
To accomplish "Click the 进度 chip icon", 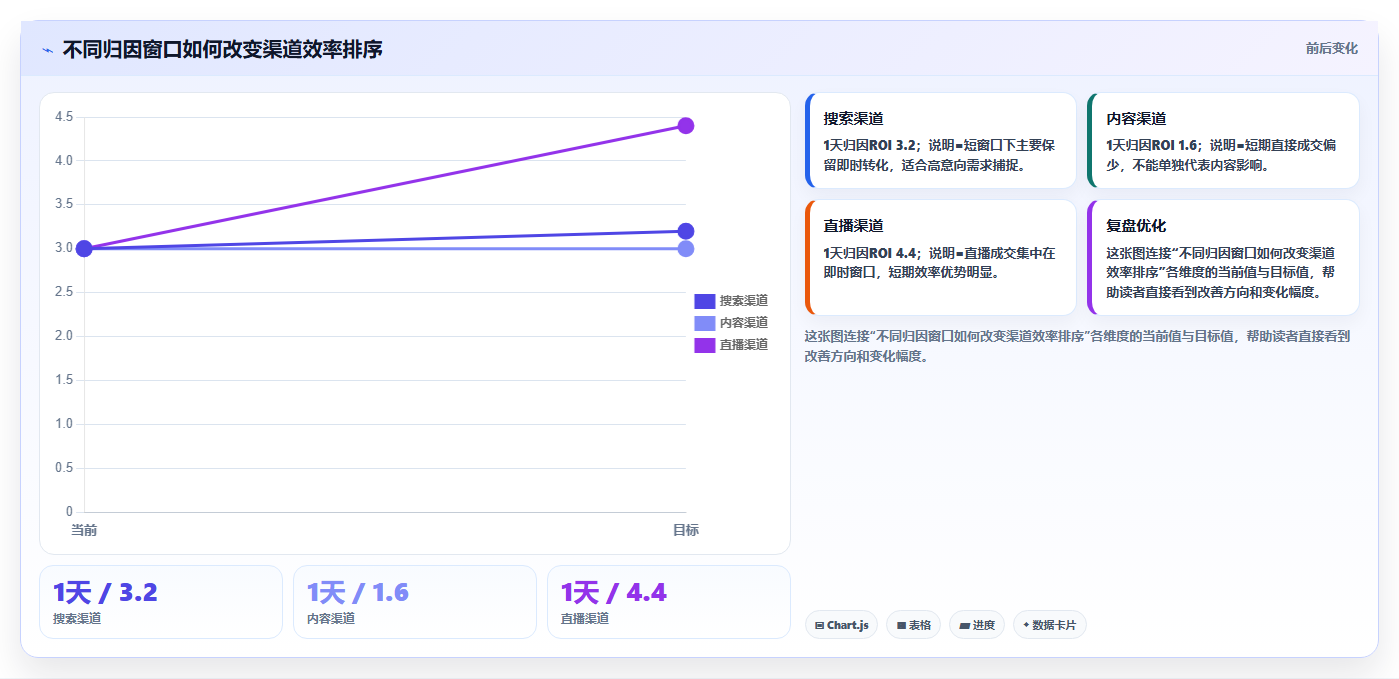I will pos(964,626).
